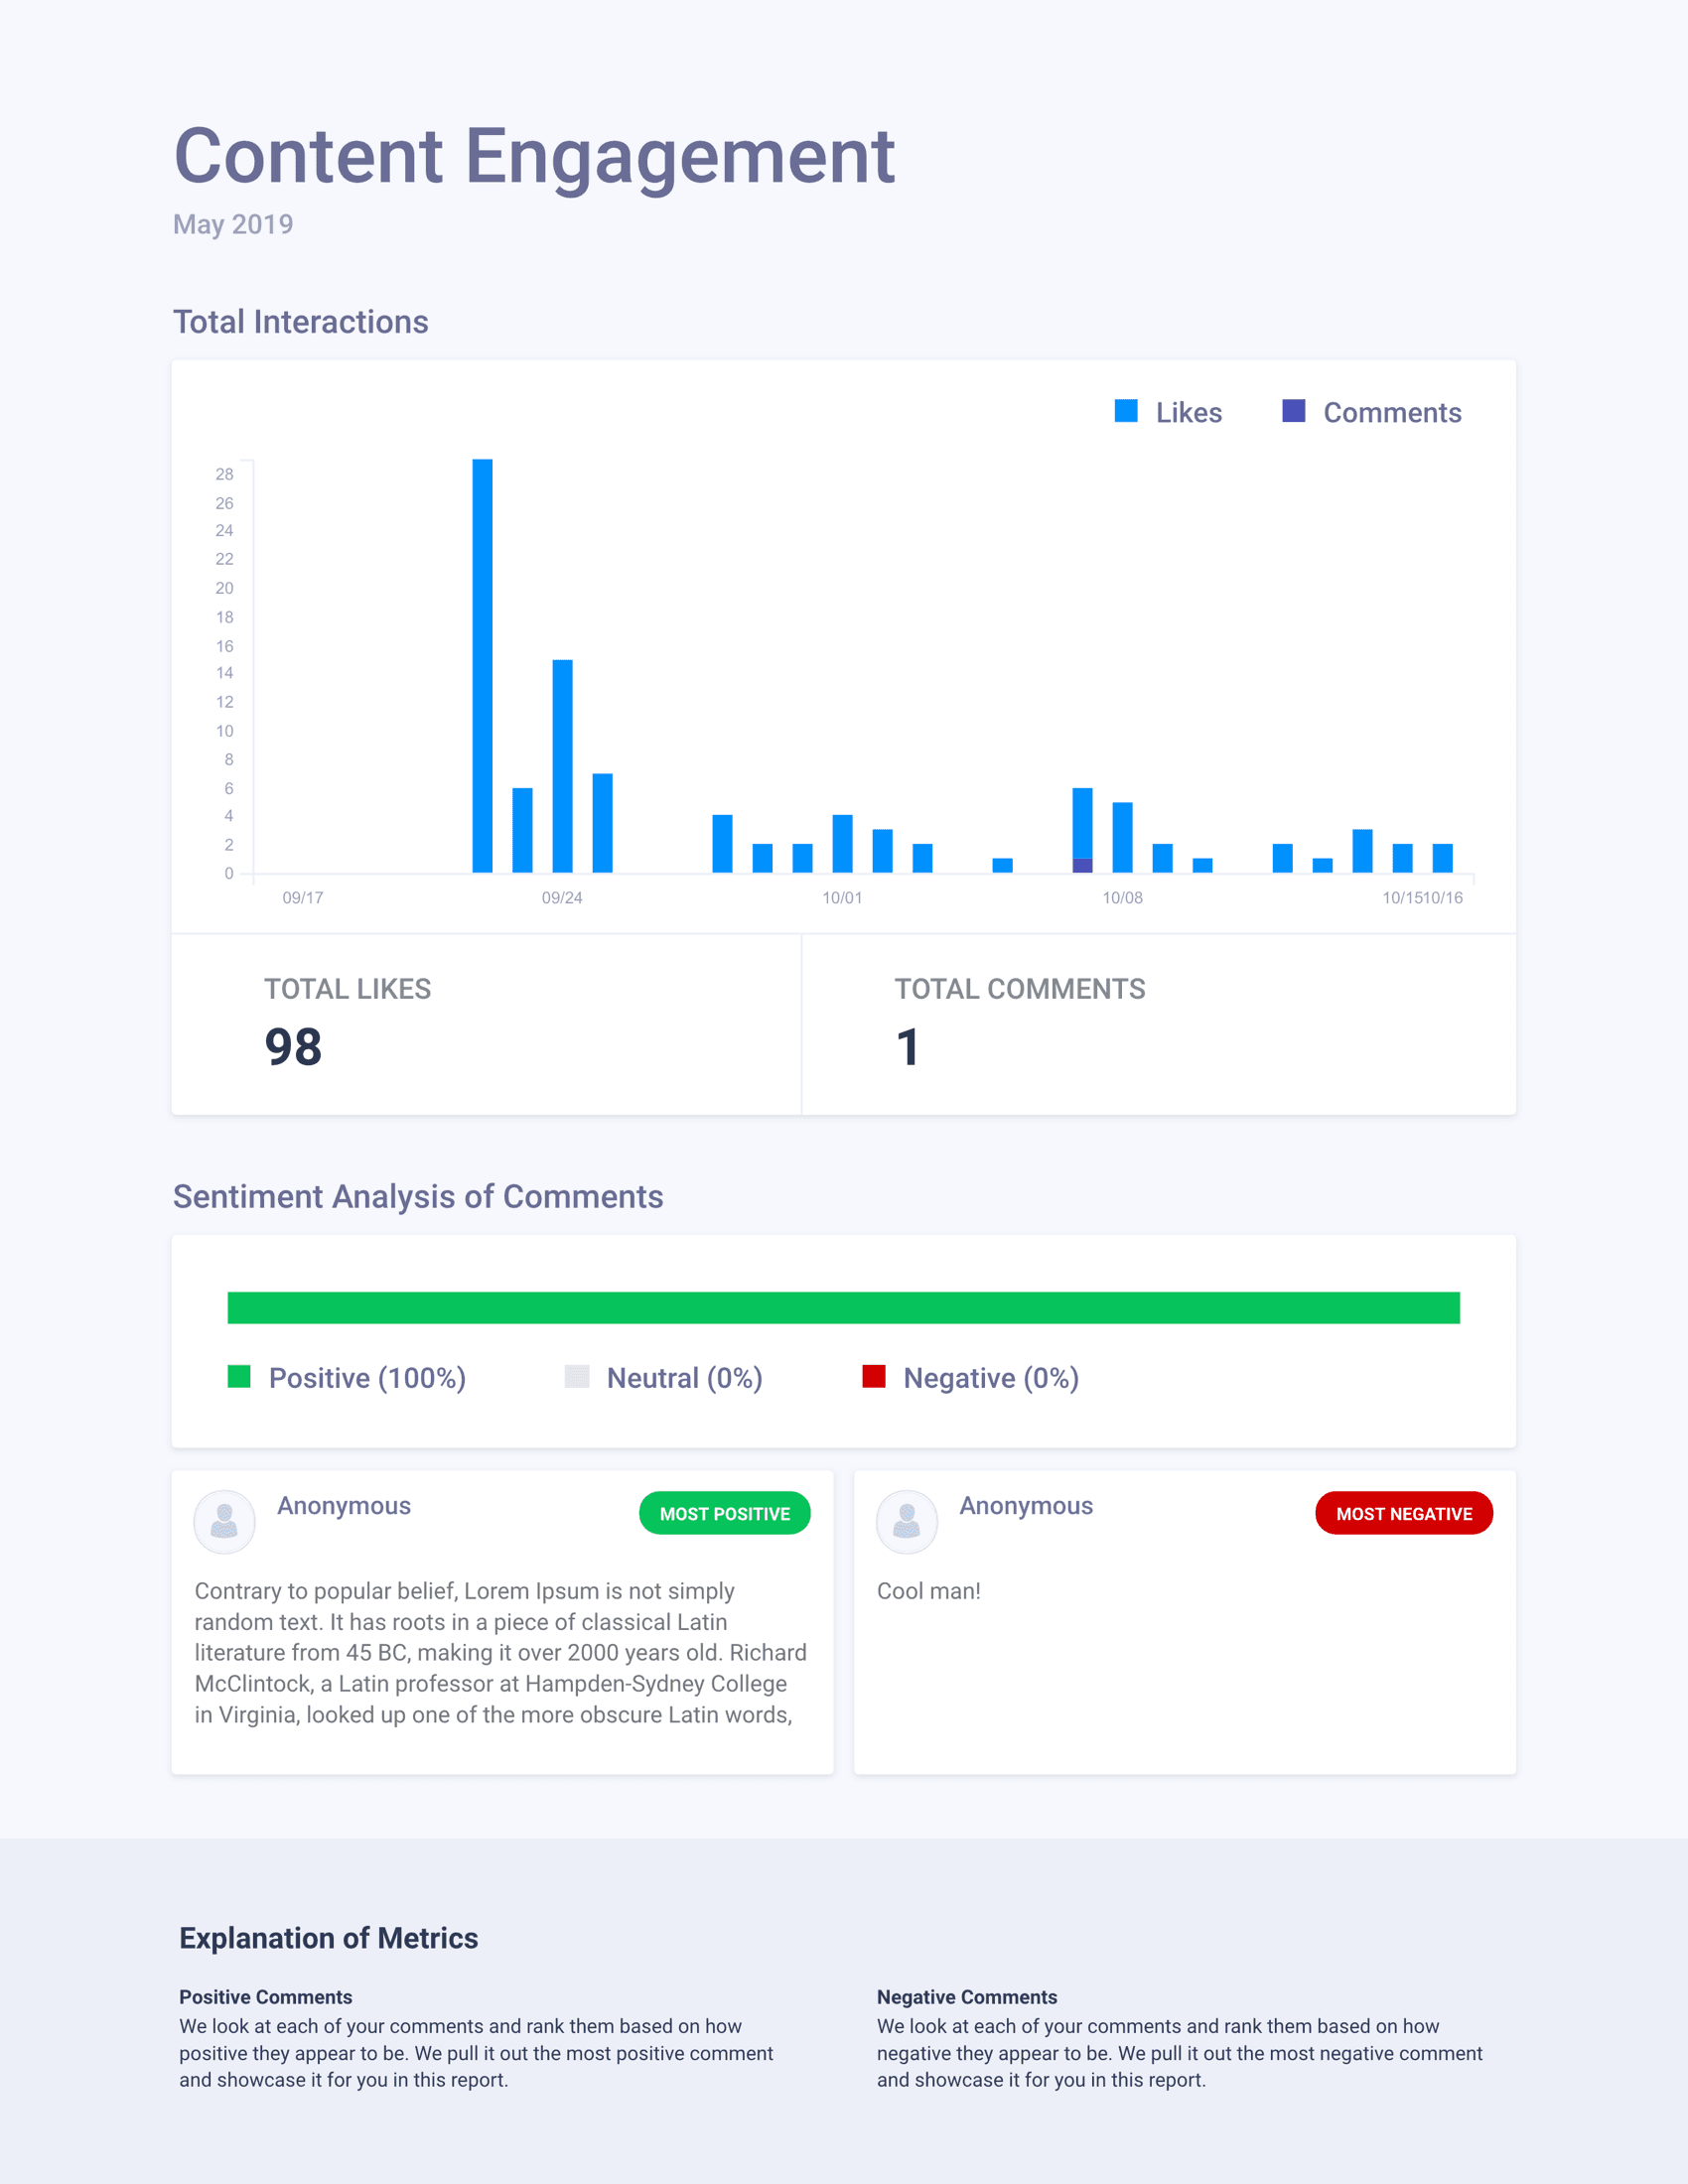The image size is (1688, 2184).
Task: Click the 10/08 axis date label
Action: point(1122,898)
